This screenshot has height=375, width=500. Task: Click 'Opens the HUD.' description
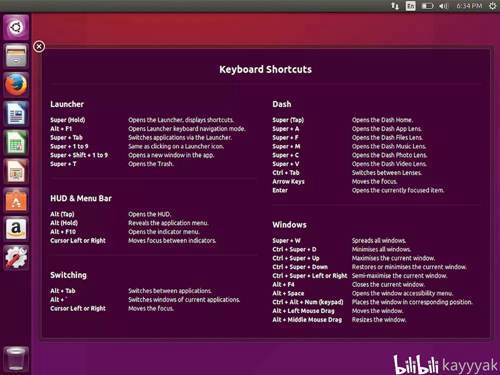150,214
